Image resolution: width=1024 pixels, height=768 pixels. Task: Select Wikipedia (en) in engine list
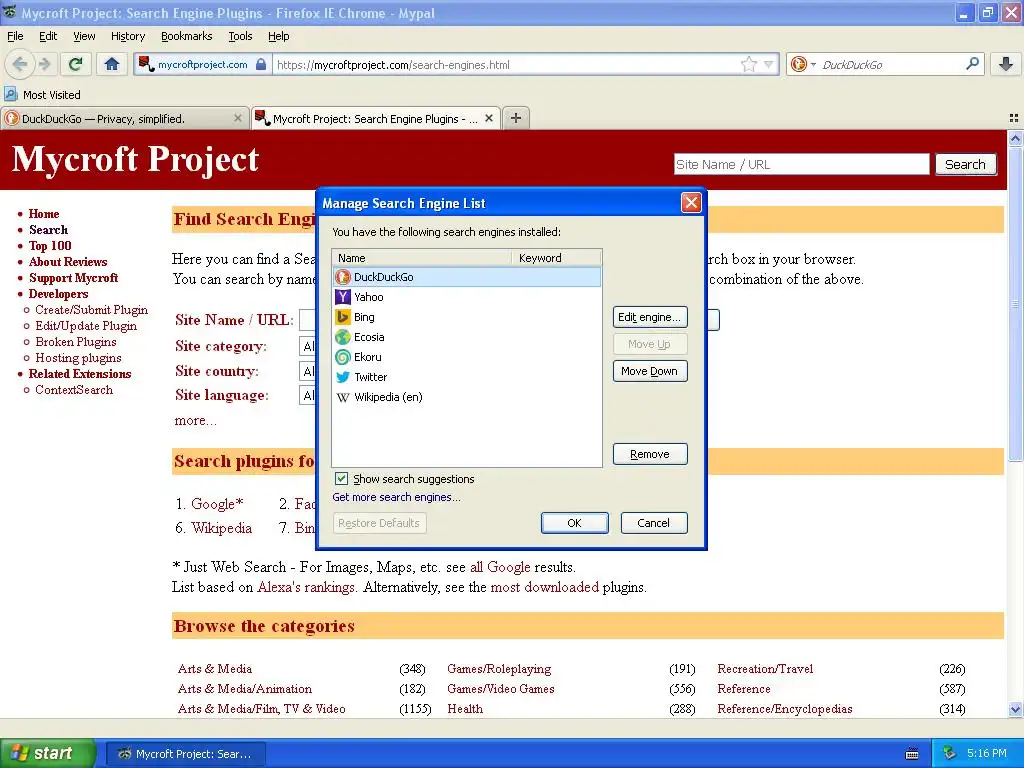(467, 397)
